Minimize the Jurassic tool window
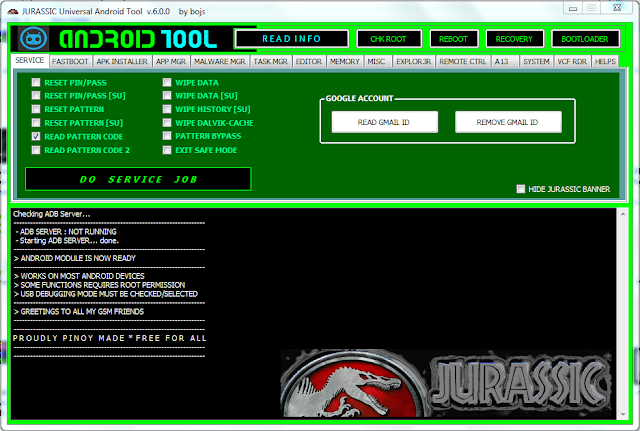The height and width of the screenshot is (431, 640). 573,8
